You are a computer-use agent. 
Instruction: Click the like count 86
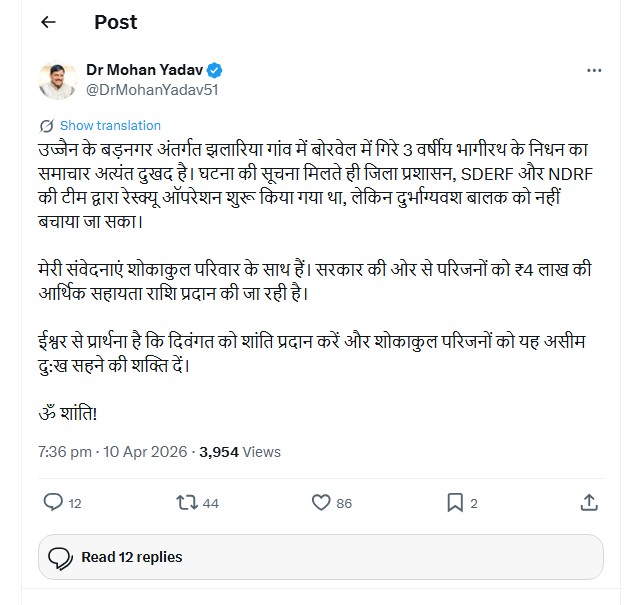click(x=344, y=503)
